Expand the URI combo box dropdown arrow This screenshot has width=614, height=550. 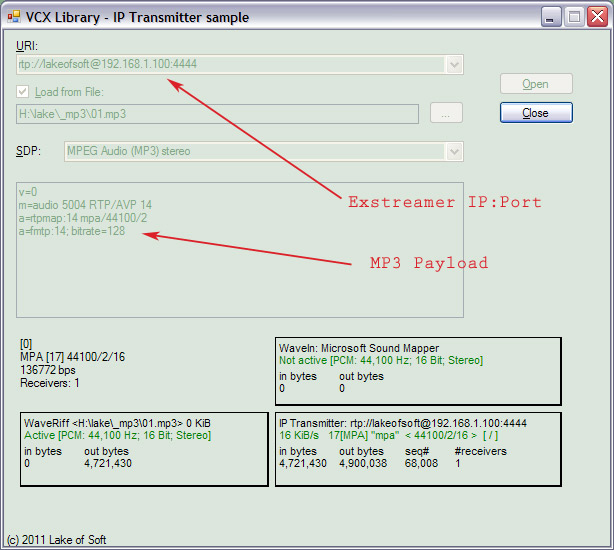pyautogui.click(x=454, y=64)
